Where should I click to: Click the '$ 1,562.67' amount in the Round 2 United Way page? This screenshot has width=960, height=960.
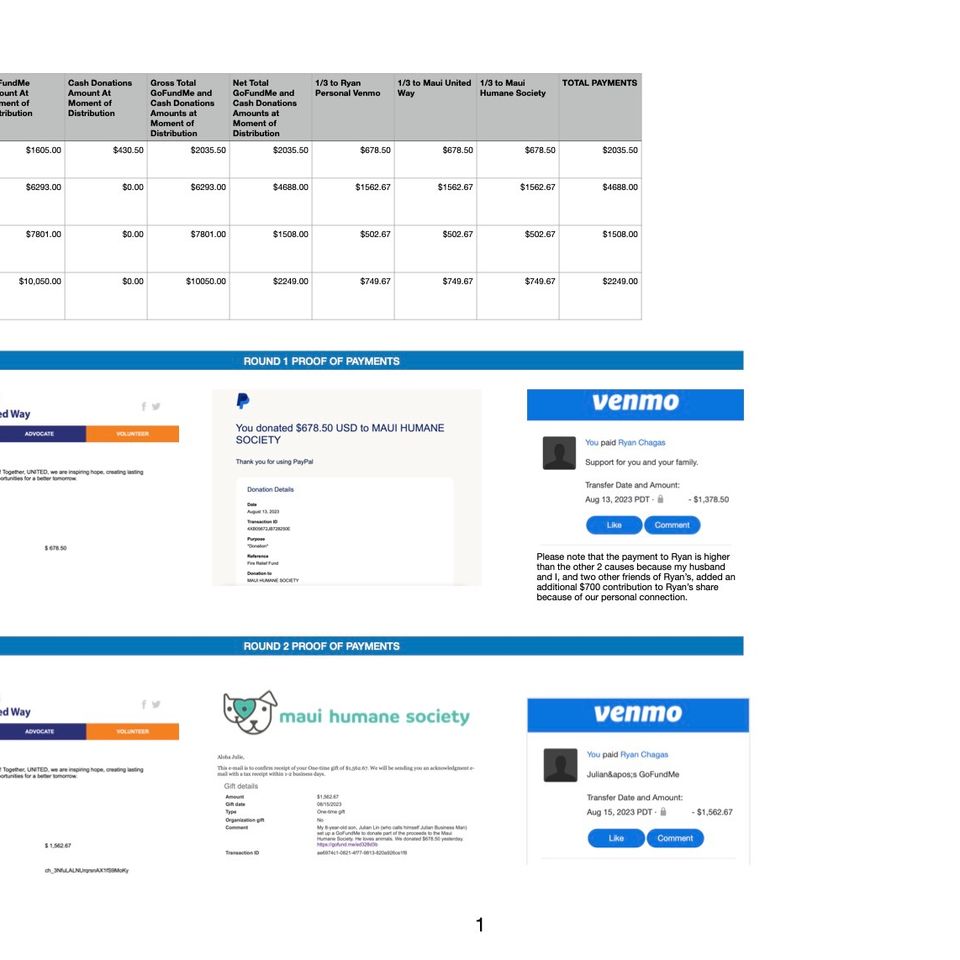coord(58,846)
